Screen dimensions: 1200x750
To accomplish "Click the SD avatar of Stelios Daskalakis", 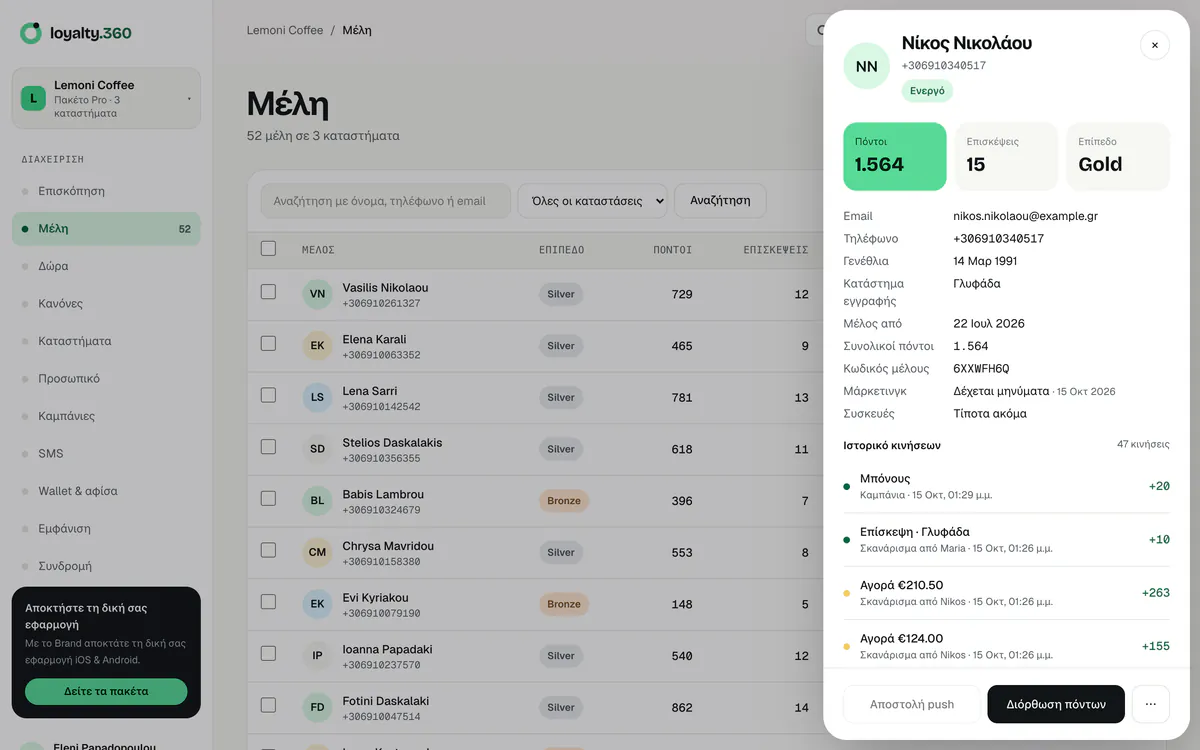I will pos(317,449).
